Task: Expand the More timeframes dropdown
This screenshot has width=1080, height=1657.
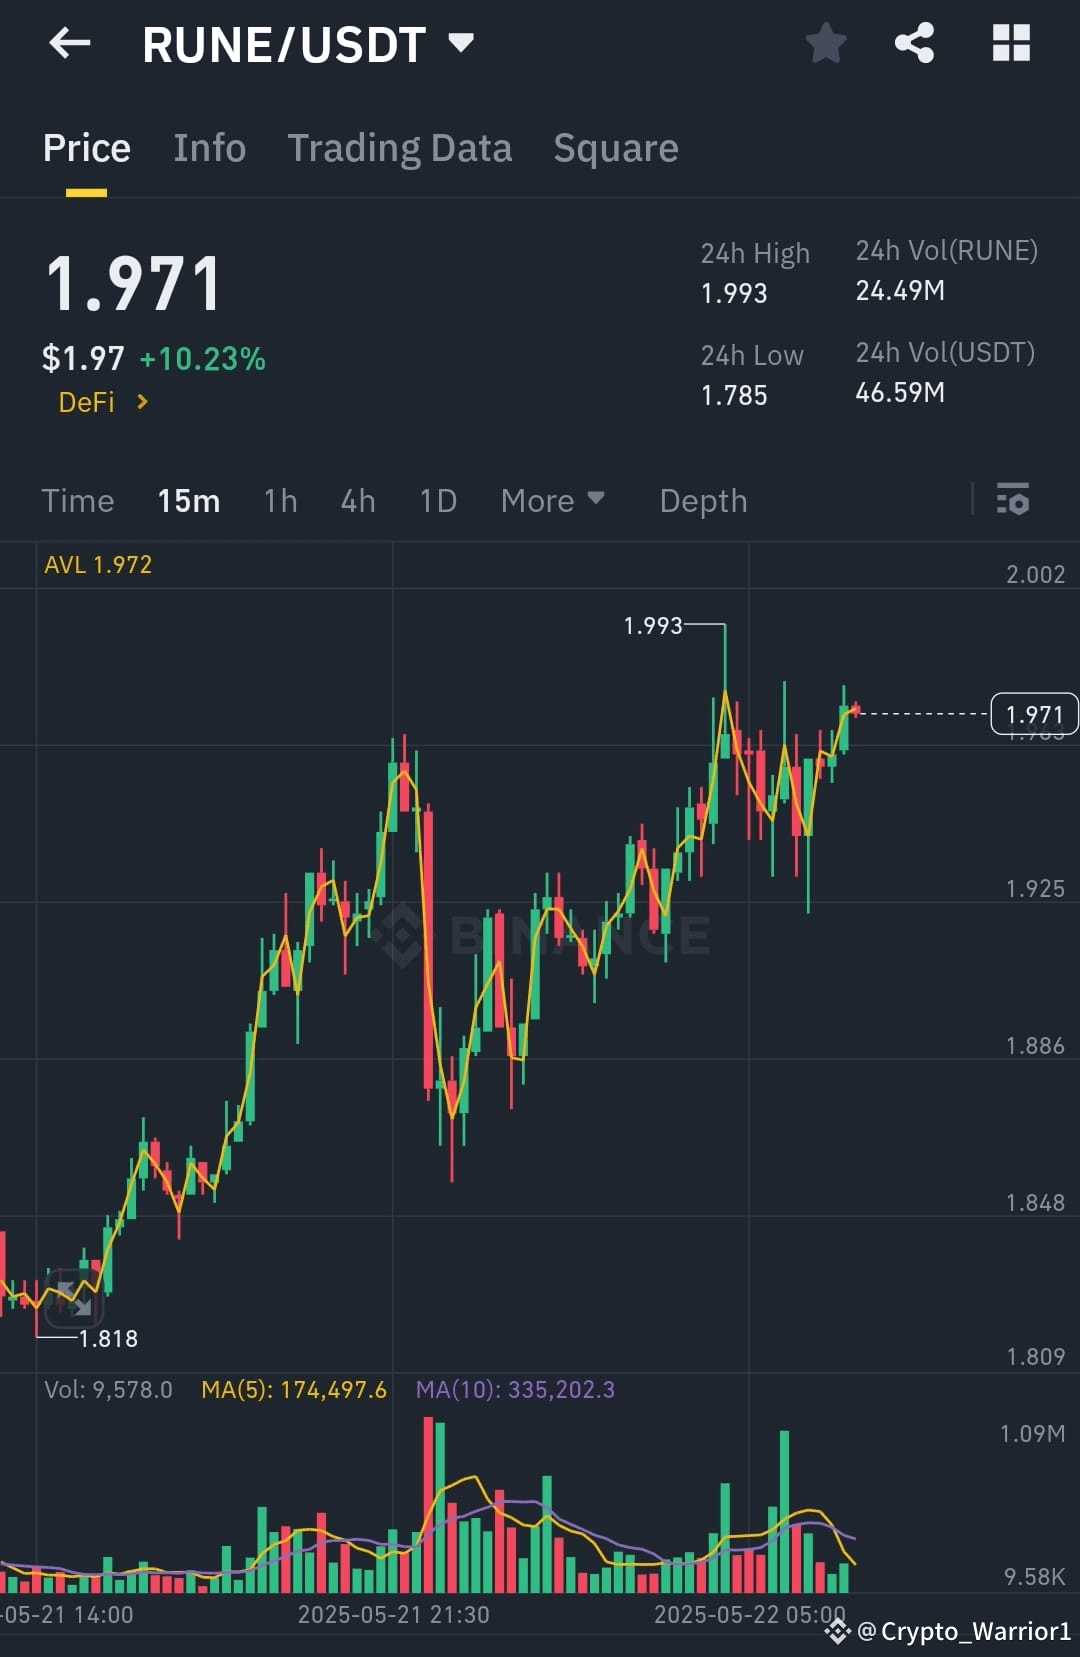Action: tap(552, 500)
